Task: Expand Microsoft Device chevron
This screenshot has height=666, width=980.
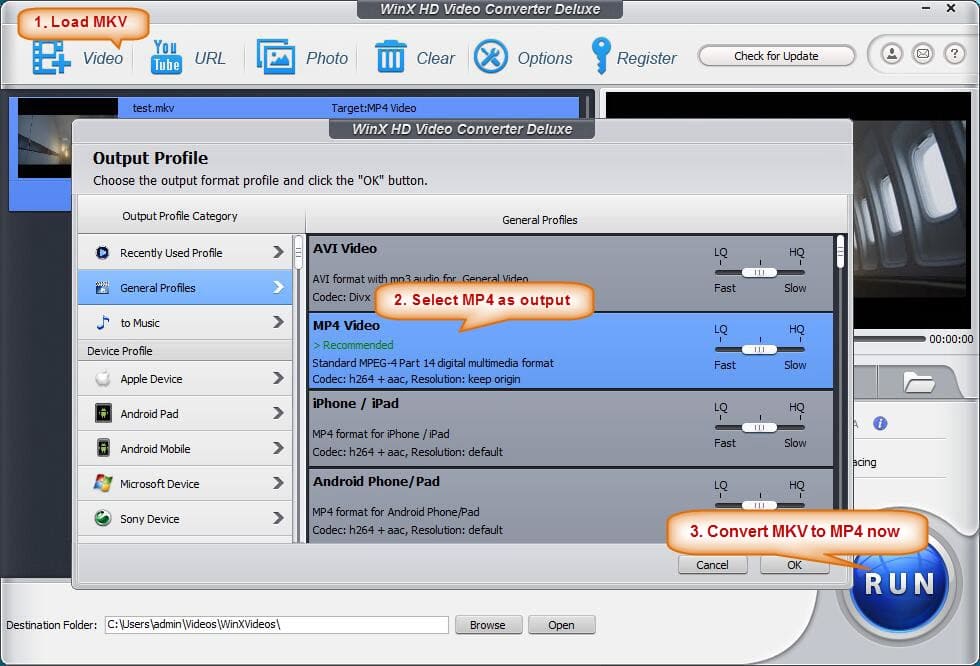Action: [278, 483]
